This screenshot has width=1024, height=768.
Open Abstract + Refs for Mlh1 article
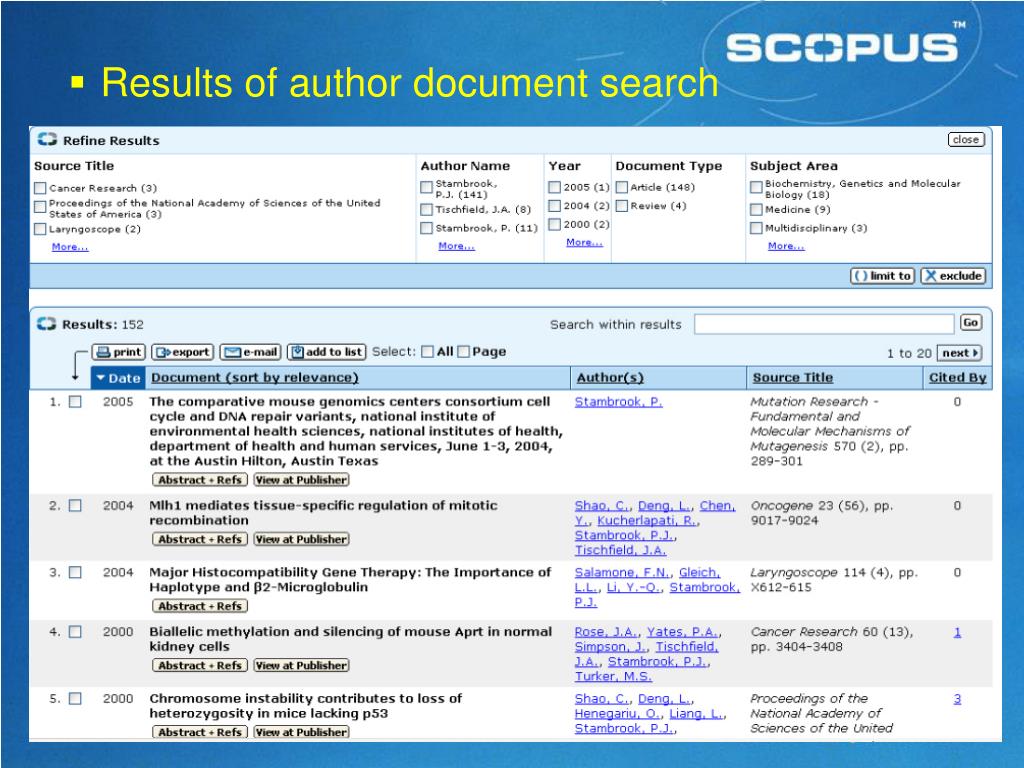200,539
